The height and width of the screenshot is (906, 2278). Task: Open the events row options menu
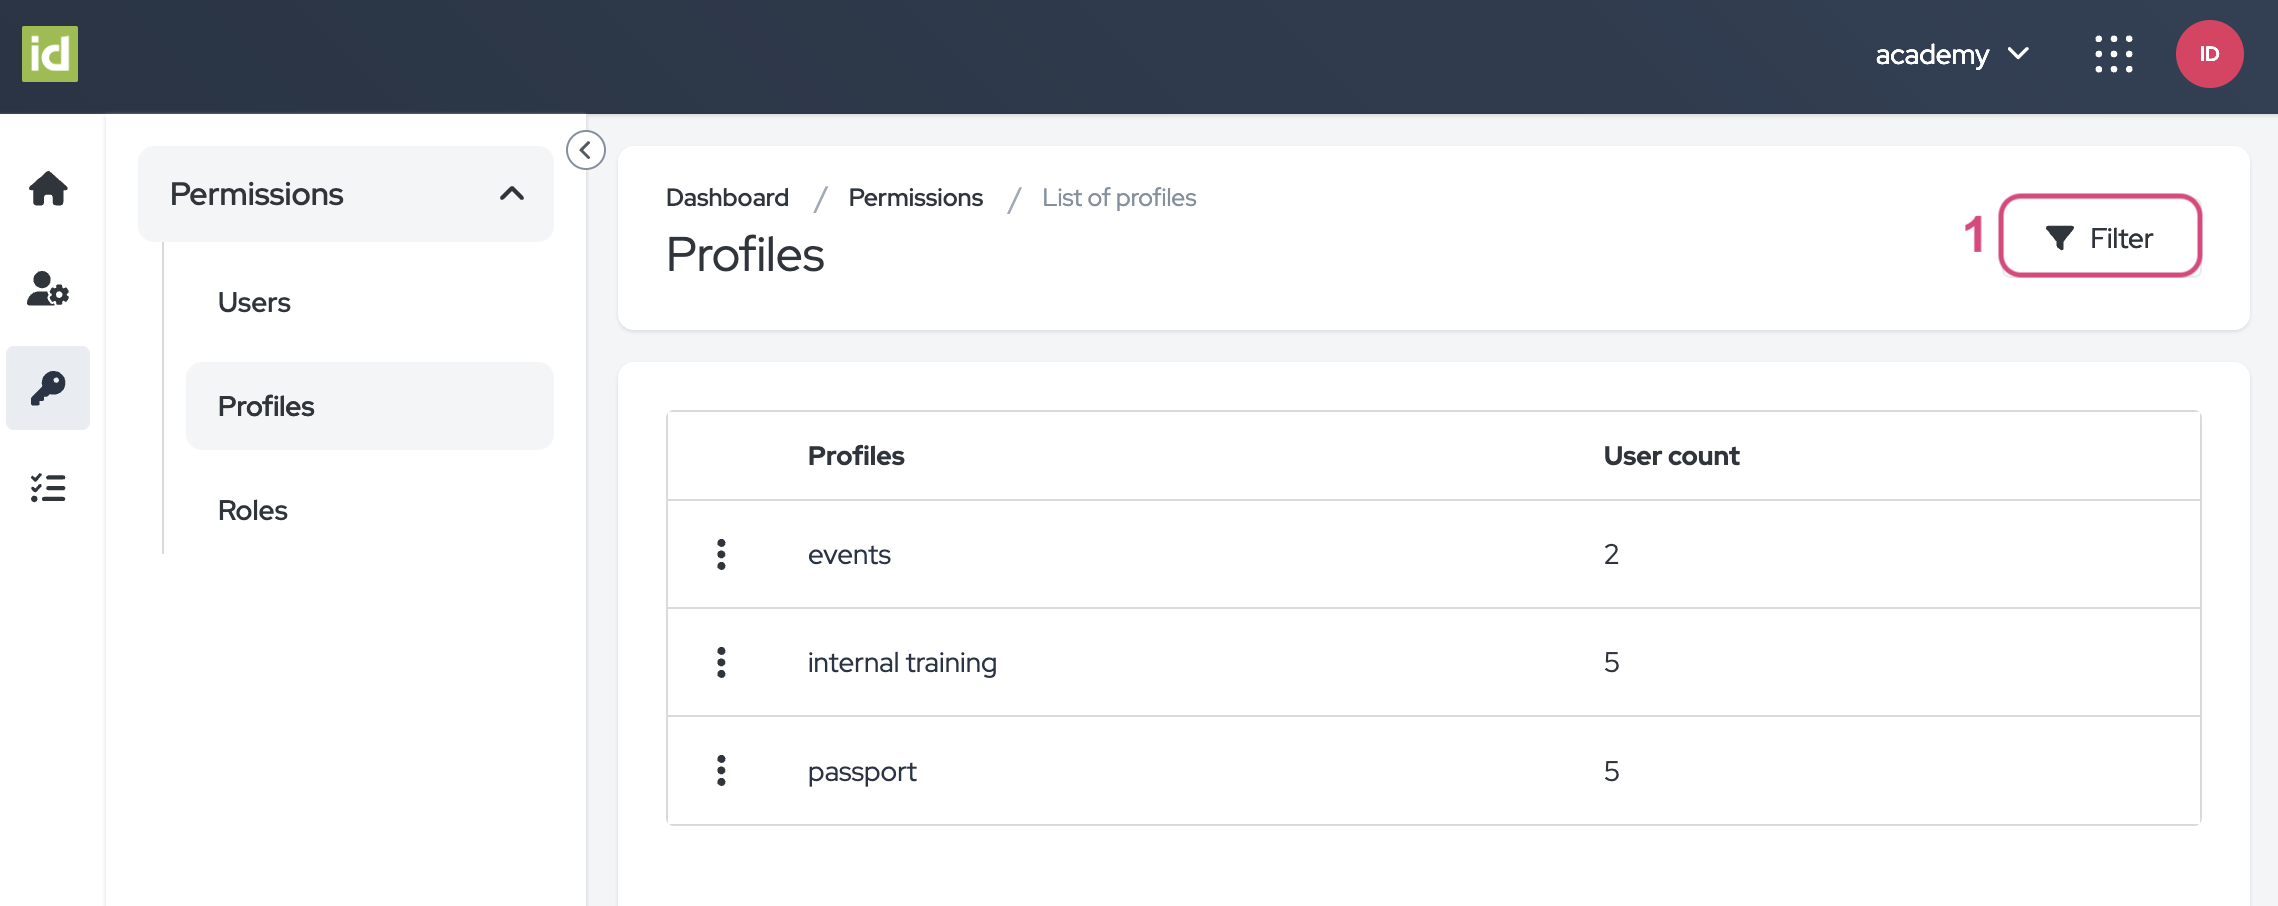click(721, 554)
